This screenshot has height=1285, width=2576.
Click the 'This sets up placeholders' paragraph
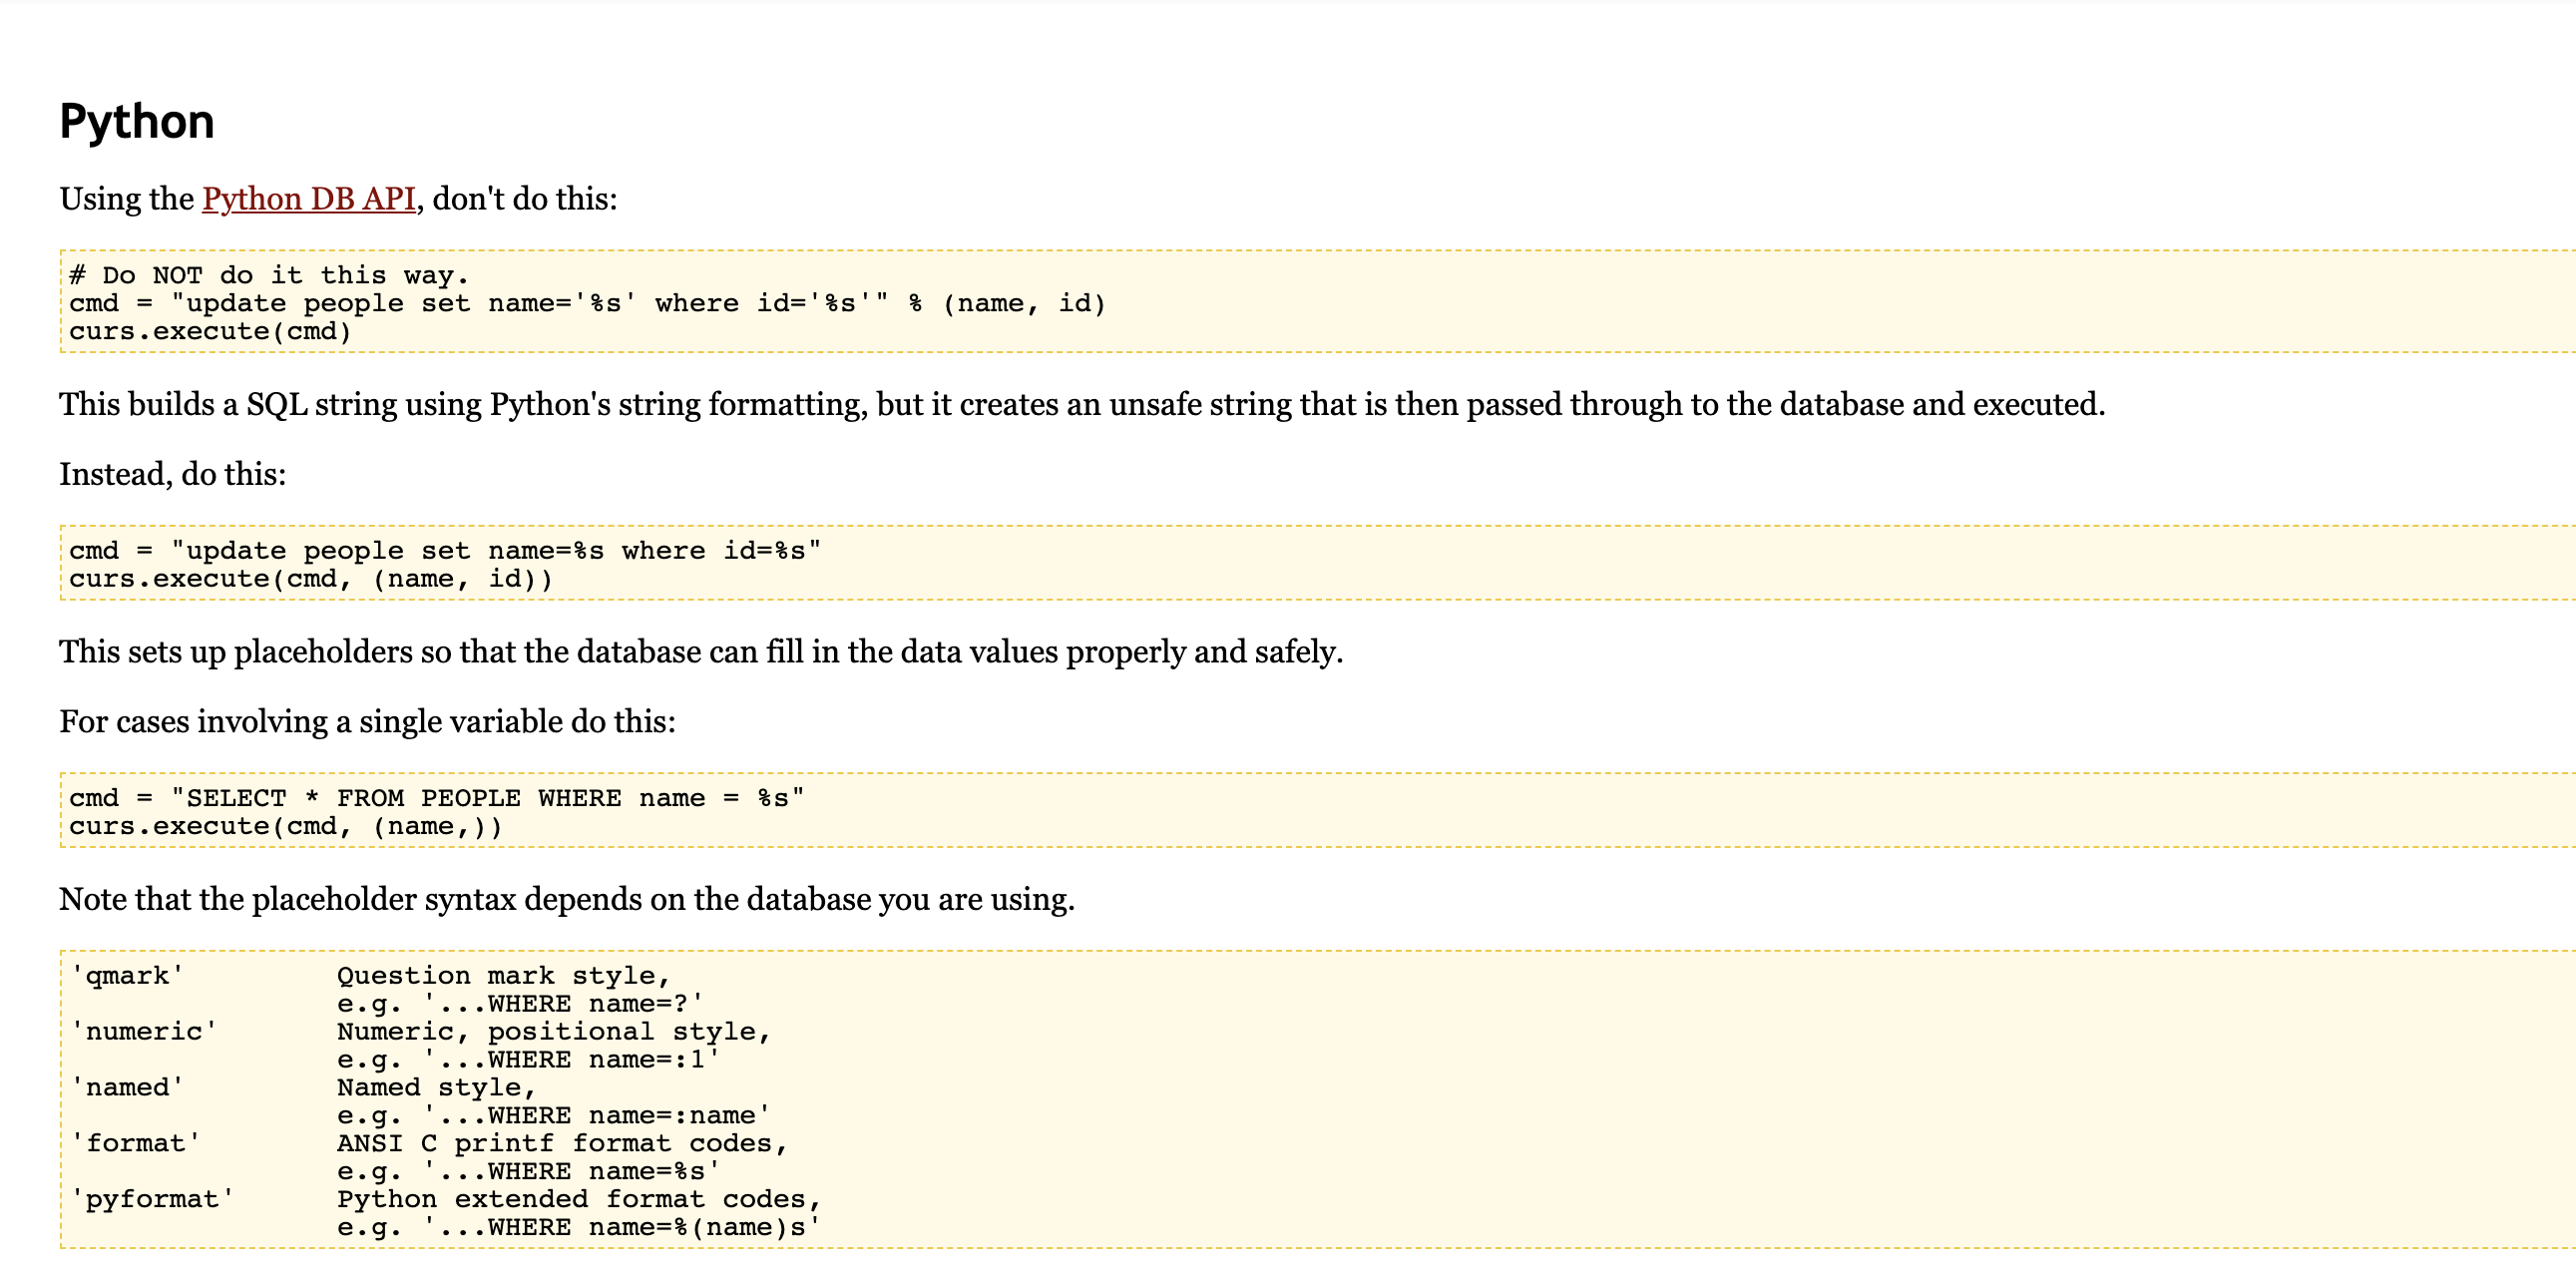(x=700, y=652)
